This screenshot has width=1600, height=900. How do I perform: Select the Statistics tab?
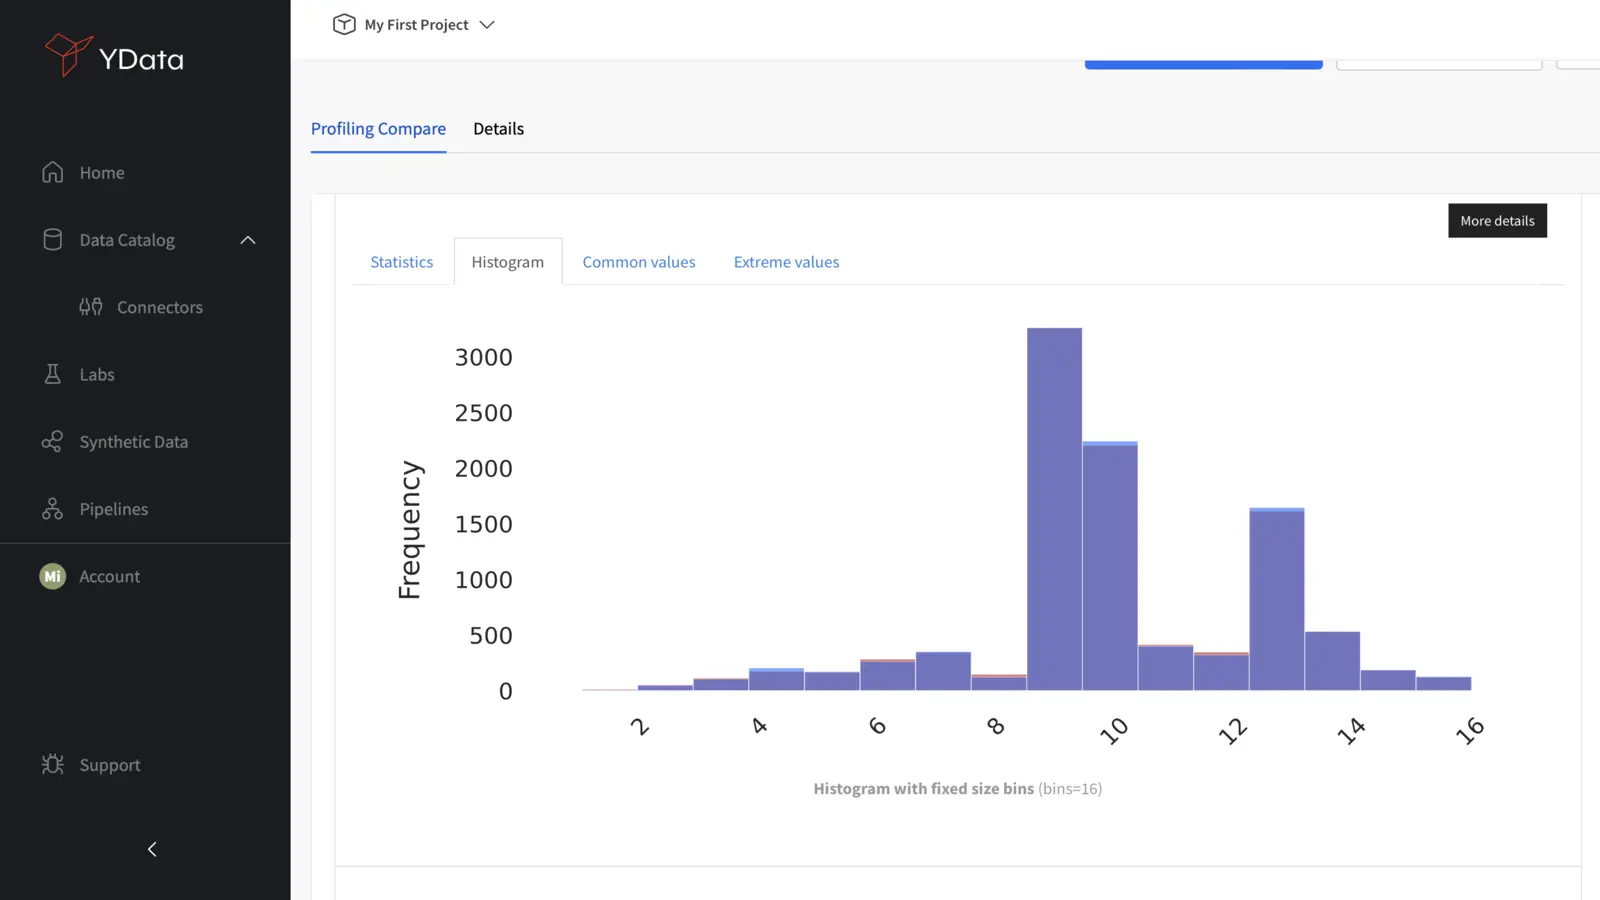401,262
